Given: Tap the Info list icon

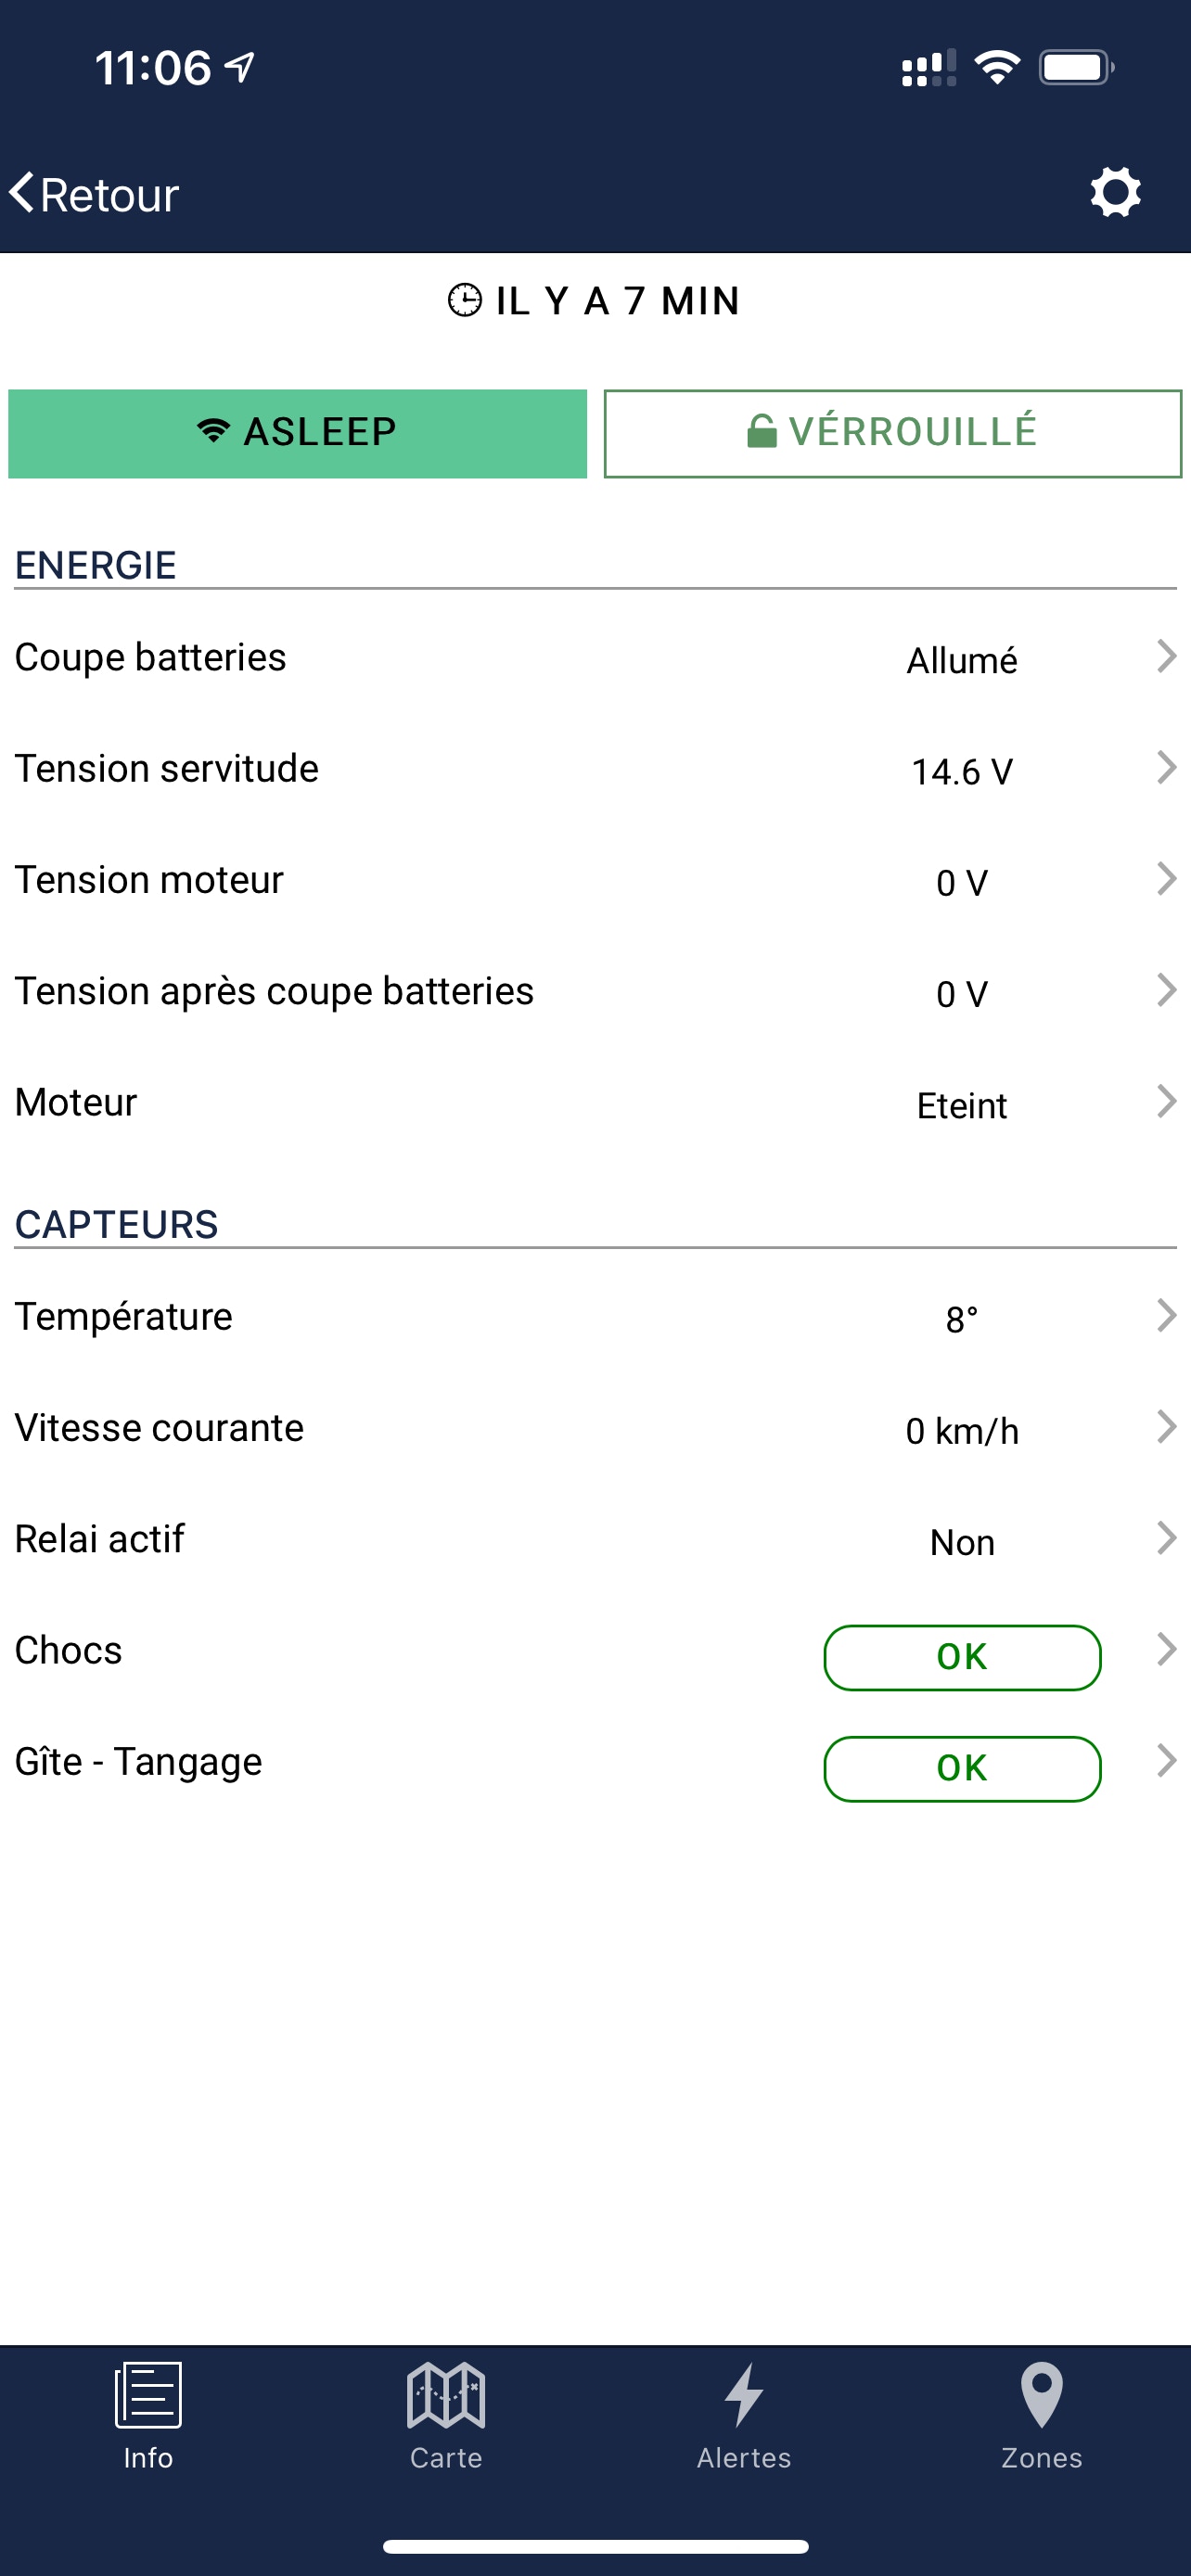Looking at the screenshot, I should [x=148, y=2395].
